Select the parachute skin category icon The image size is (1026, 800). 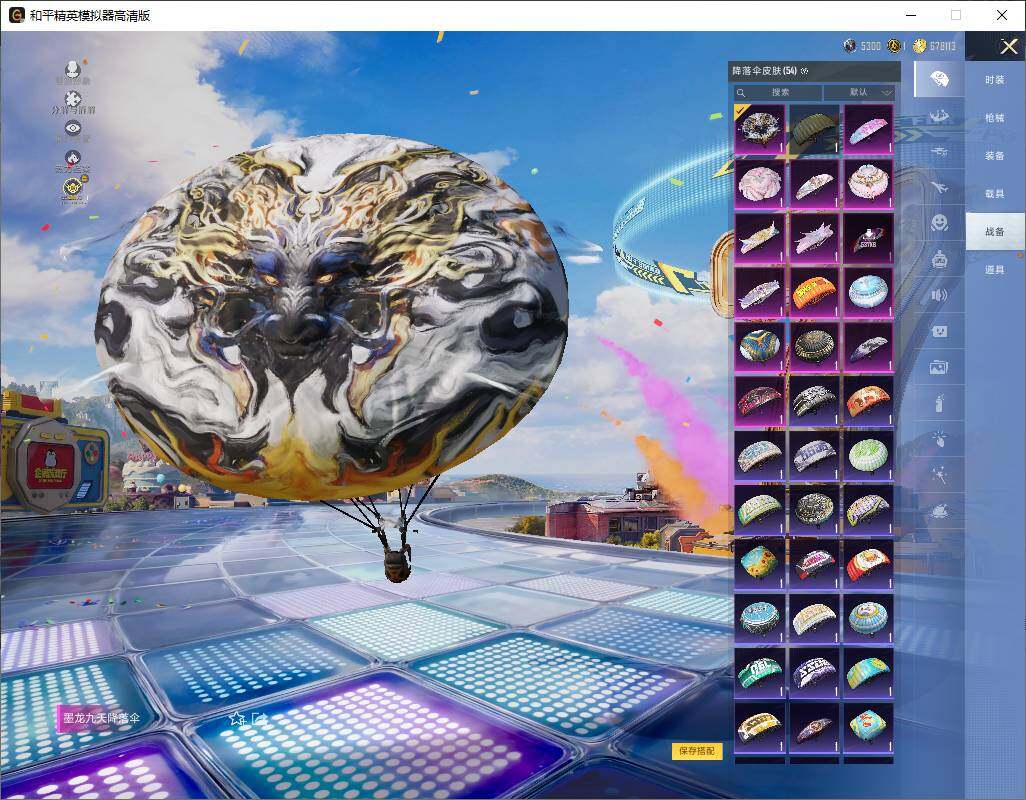click(x=938, y=79)
